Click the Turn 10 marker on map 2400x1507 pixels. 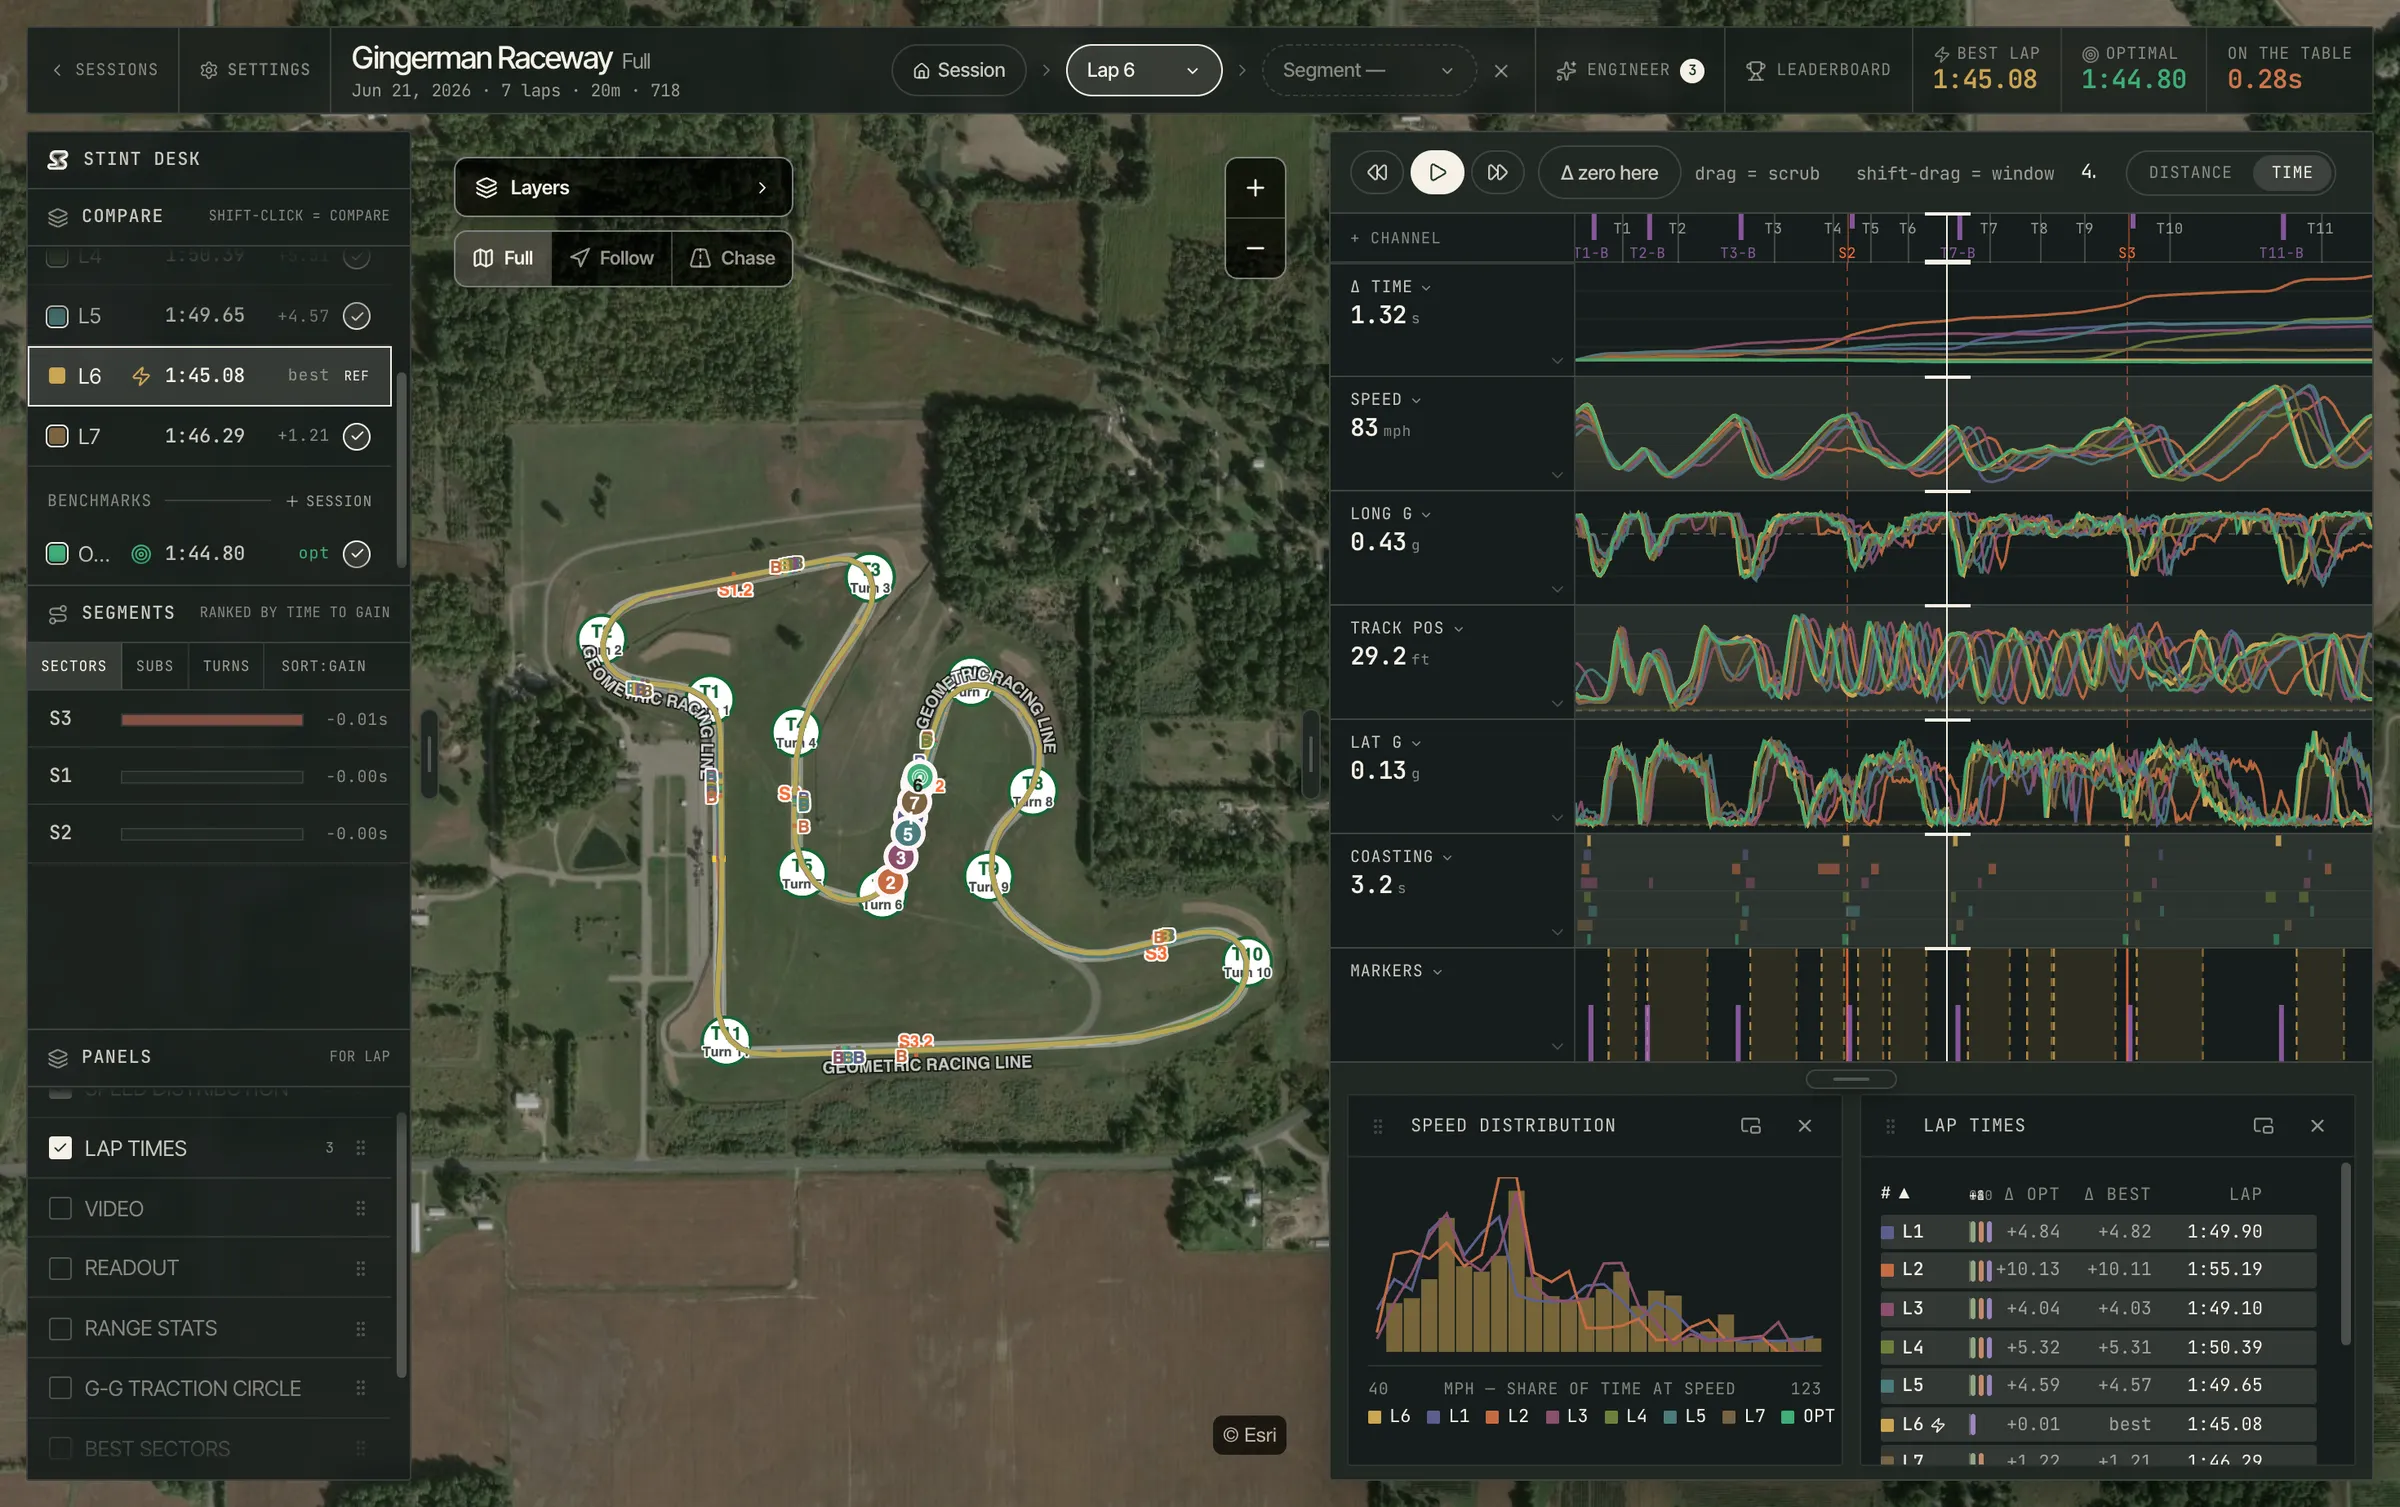1247,961
